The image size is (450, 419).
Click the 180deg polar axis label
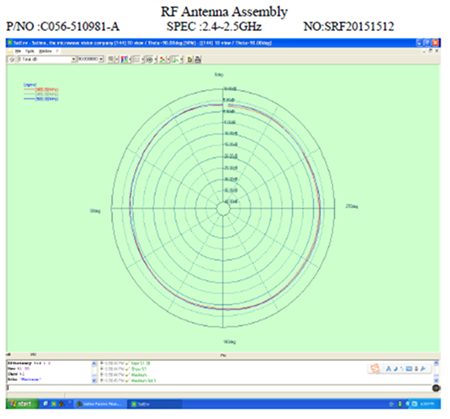(229, 342)
